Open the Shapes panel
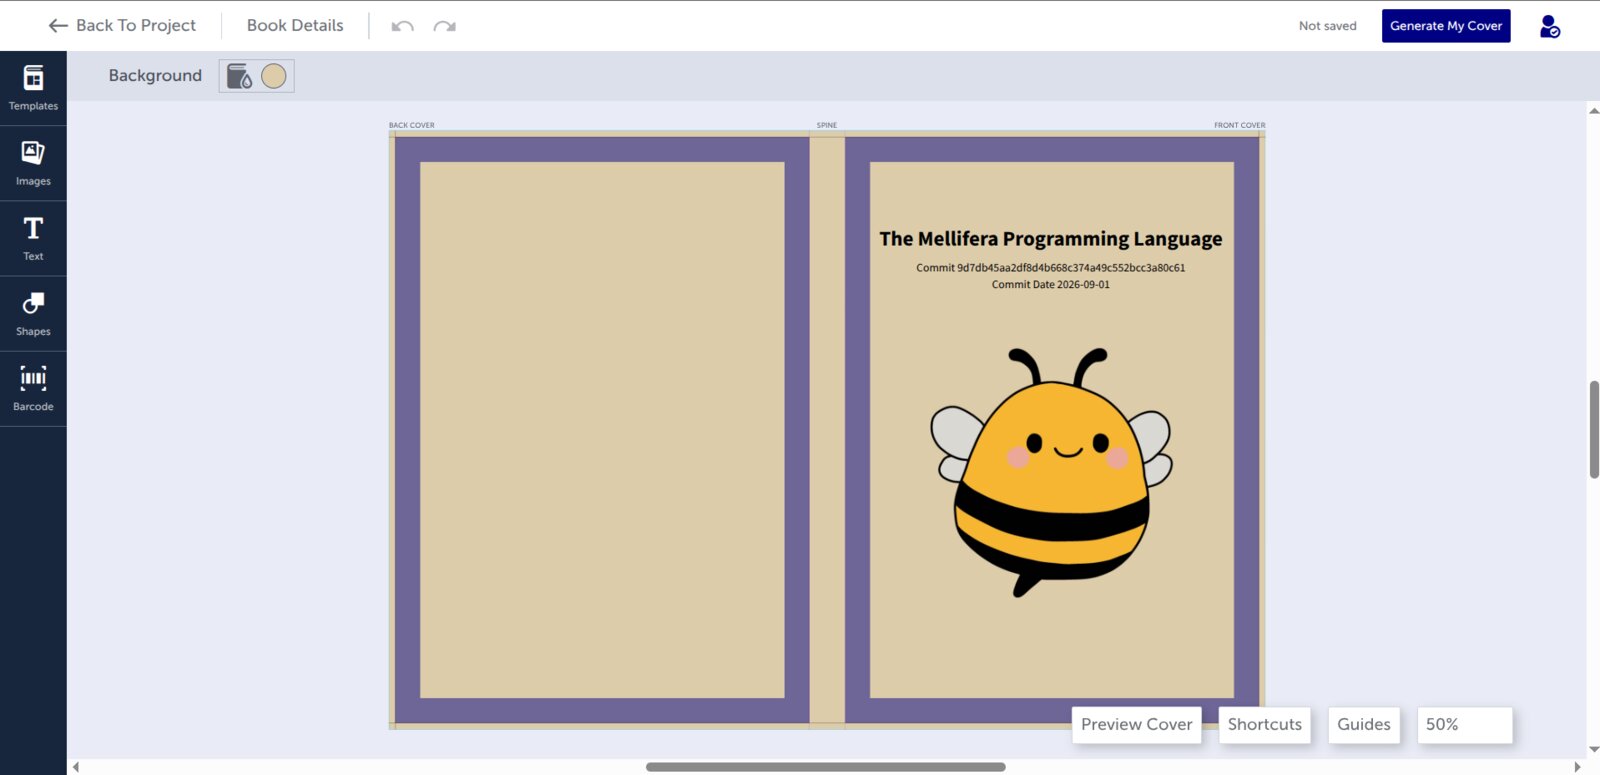The width and height of the screenshot is (1600, 775). pyautogui.click(x=33, y=314)
